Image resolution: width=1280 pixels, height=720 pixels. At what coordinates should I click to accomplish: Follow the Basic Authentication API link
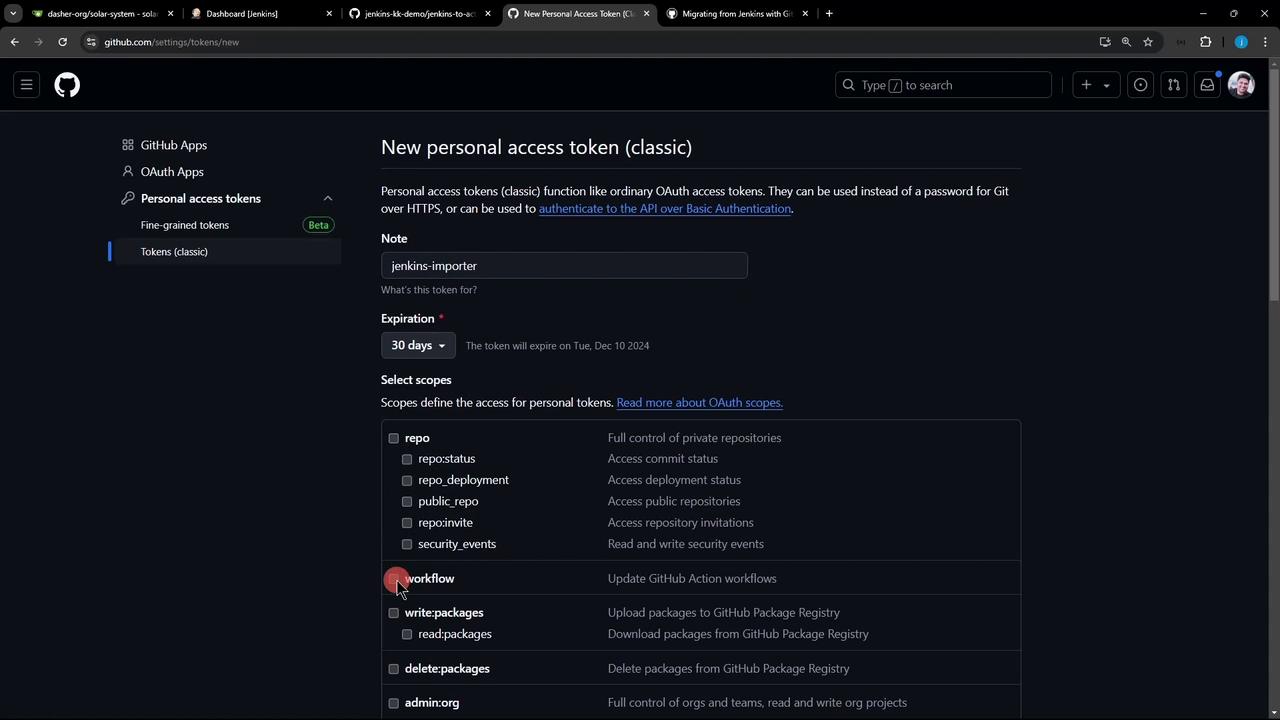click(664, 209)
